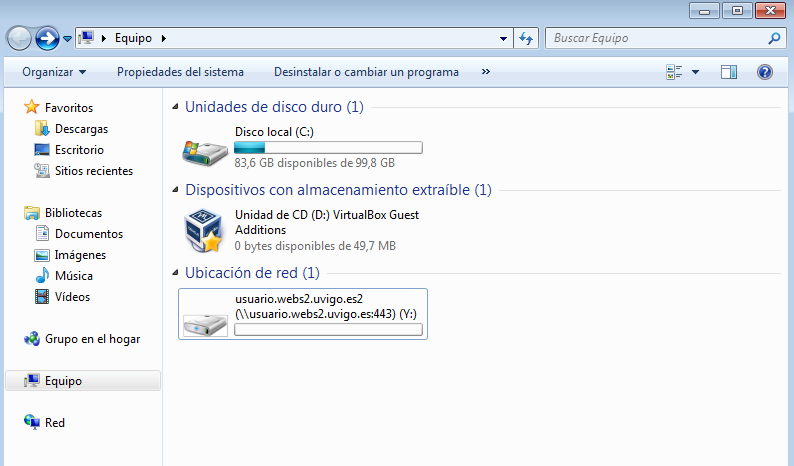Open the address bar history dropdown
The width and height of the screenshot is (794, 466).
(505, 38)
